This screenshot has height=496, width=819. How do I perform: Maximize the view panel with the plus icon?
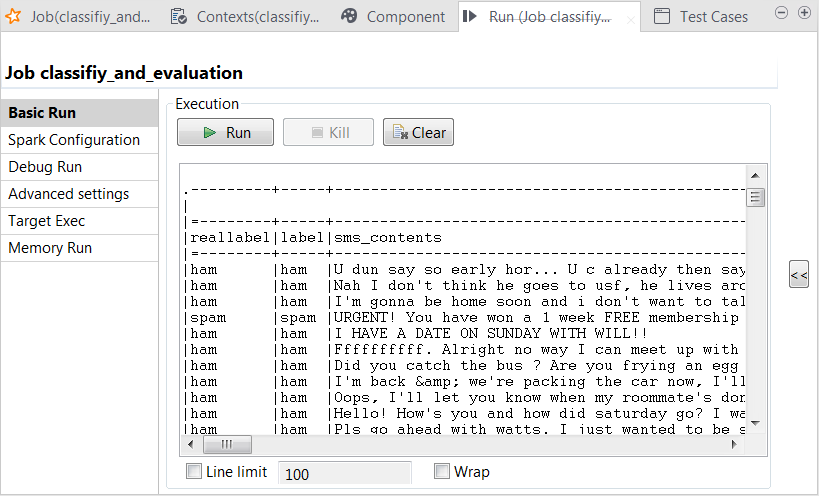805,13
